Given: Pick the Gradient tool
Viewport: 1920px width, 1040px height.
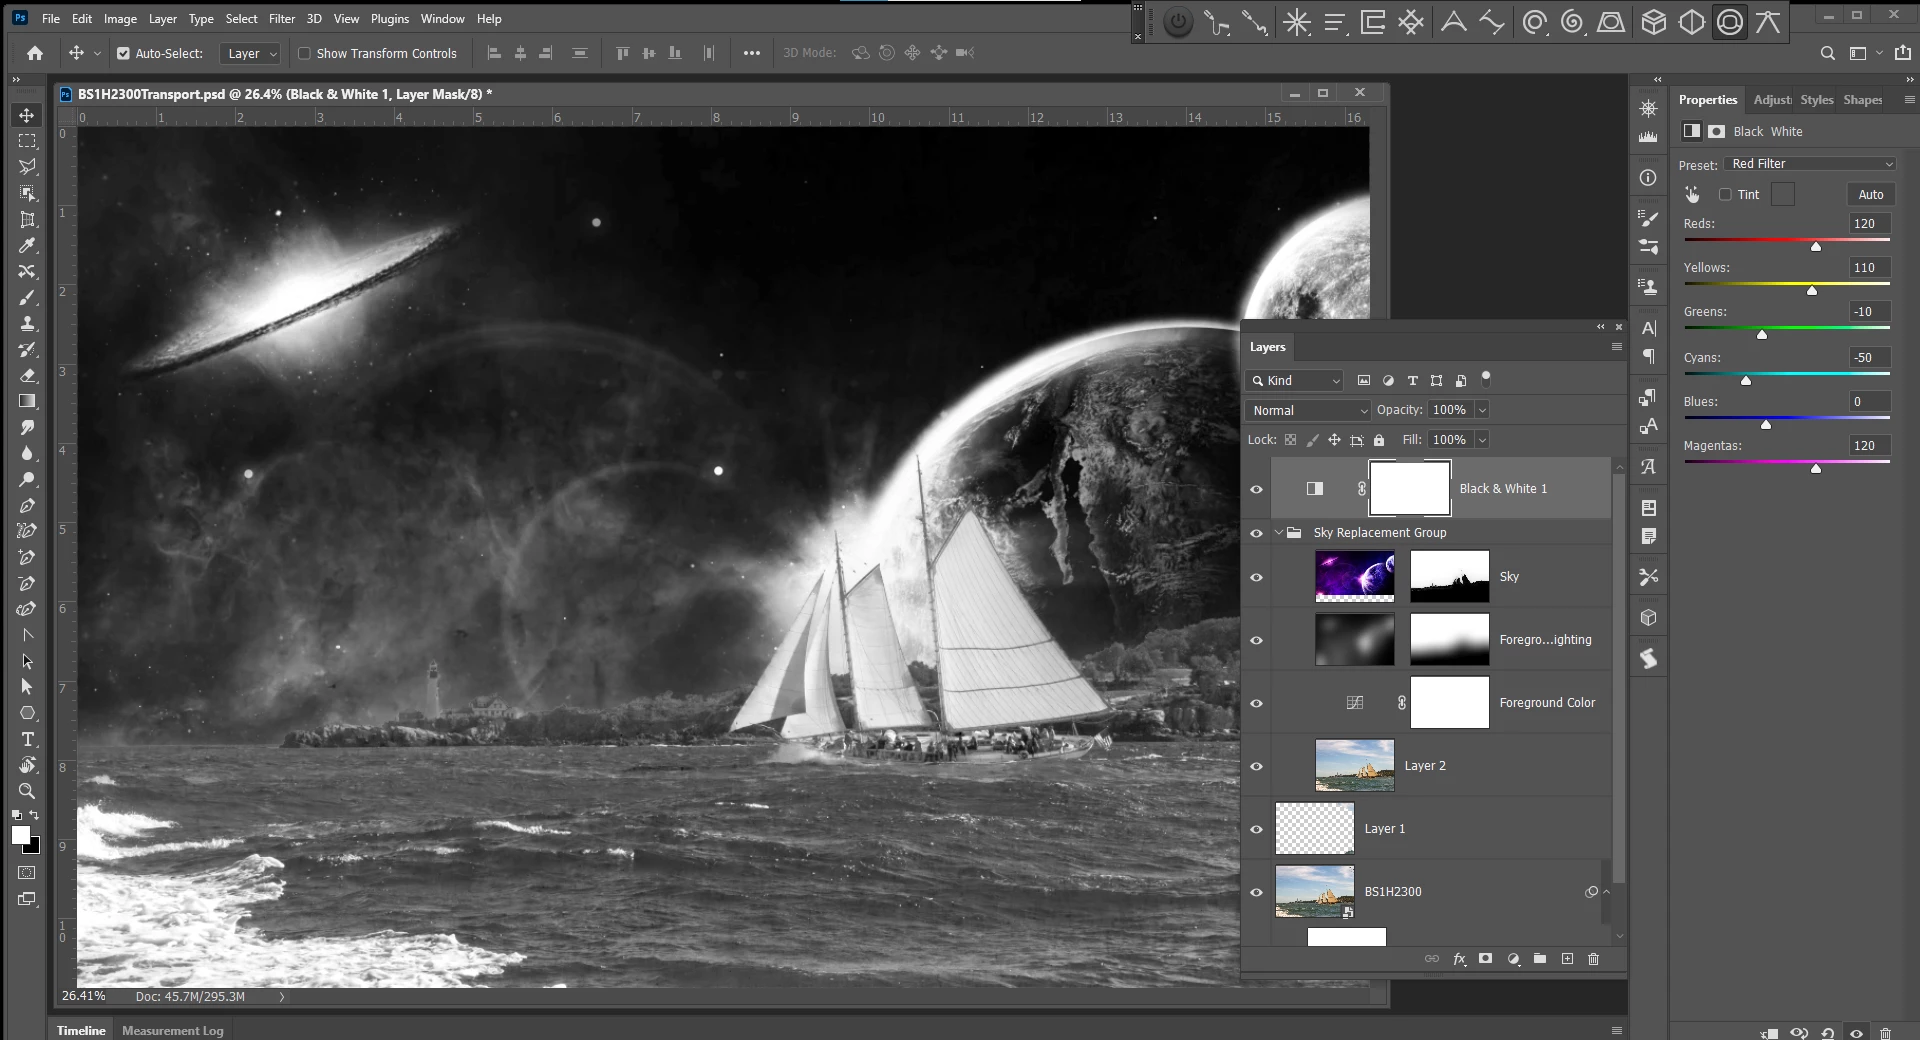Looking at the screenshot, I should click(x=27, y=401).
